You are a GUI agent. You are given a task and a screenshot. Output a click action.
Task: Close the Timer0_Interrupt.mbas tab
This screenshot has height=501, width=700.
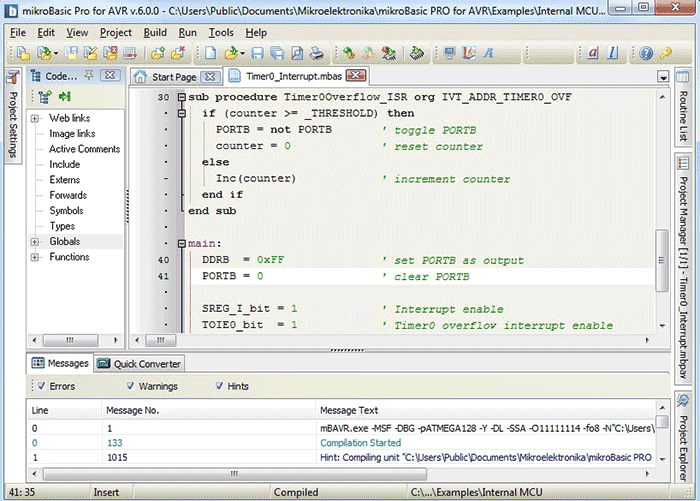point(357,76)
